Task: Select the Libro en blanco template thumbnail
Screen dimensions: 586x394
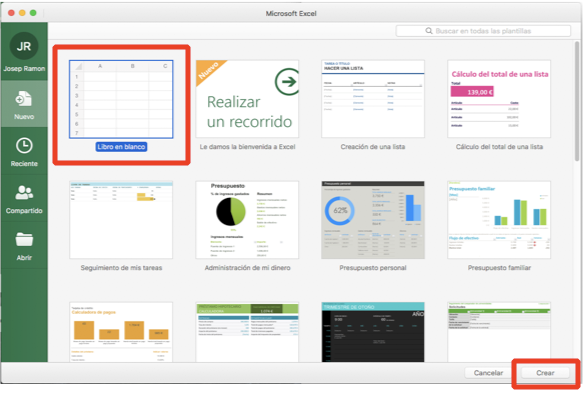Action: (x=121, y=99)
